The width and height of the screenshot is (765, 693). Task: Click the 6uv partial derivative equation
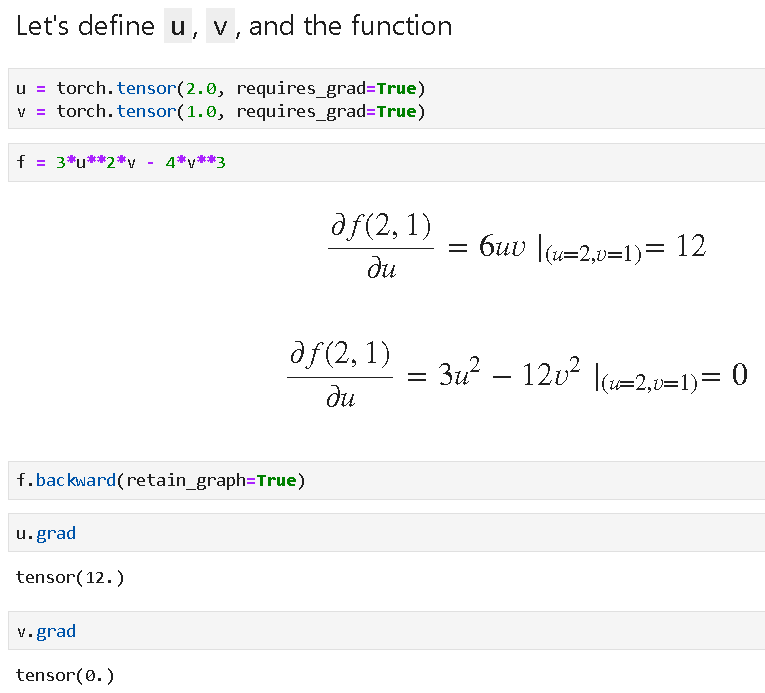point(516,247)
